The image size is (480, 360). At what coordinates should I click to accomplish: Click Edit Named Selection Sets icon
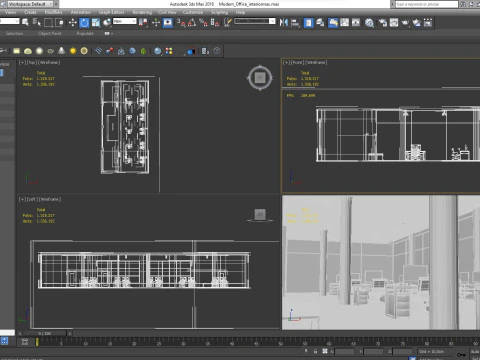[227, 22]
